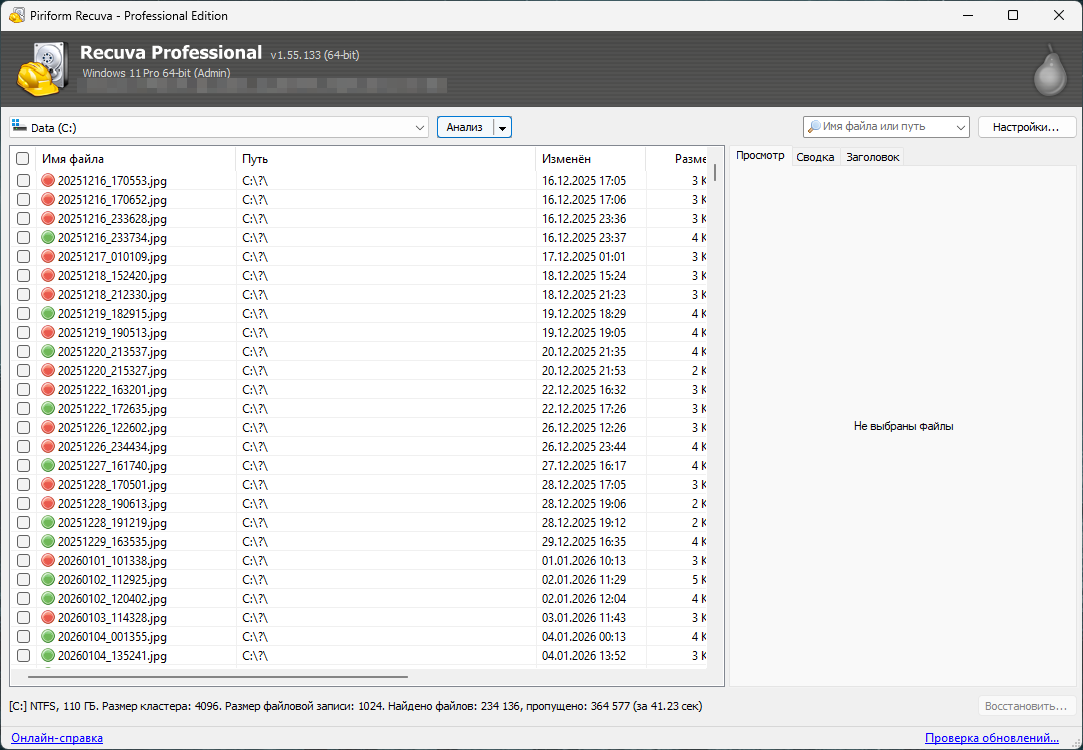The image size is (1083, 750).
Task: Open the Data (C:) drive dropdown
Action: (419, 128)
